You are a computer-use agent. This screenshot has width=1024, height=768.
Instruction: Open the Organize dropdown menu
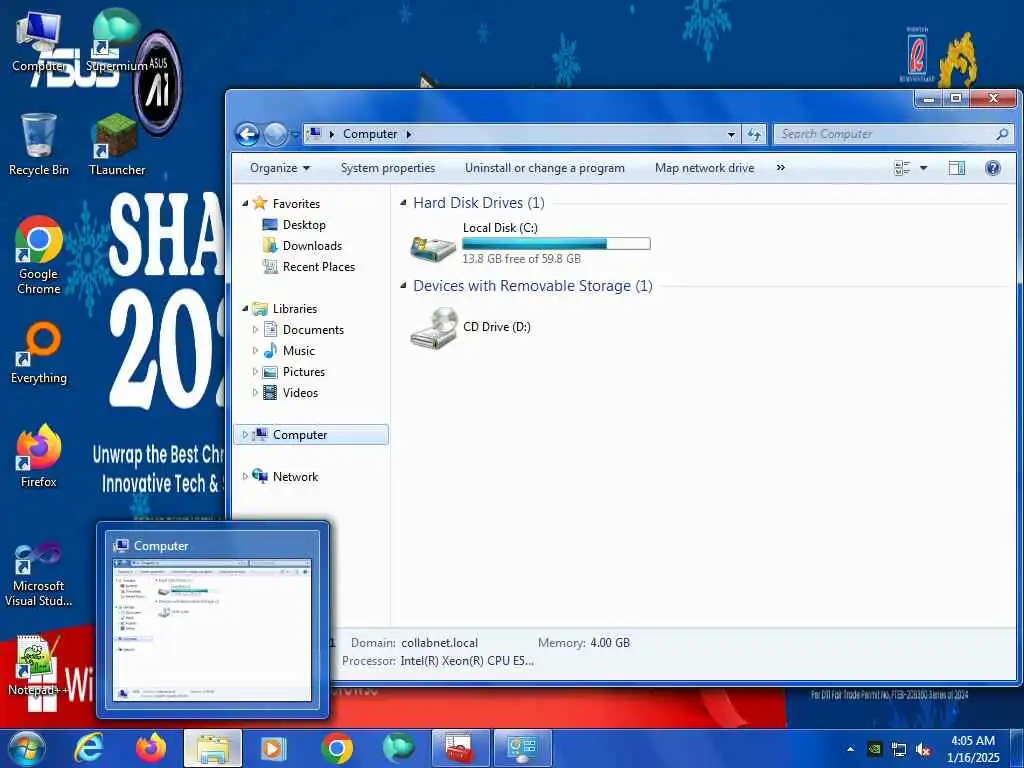coord(280,168)
